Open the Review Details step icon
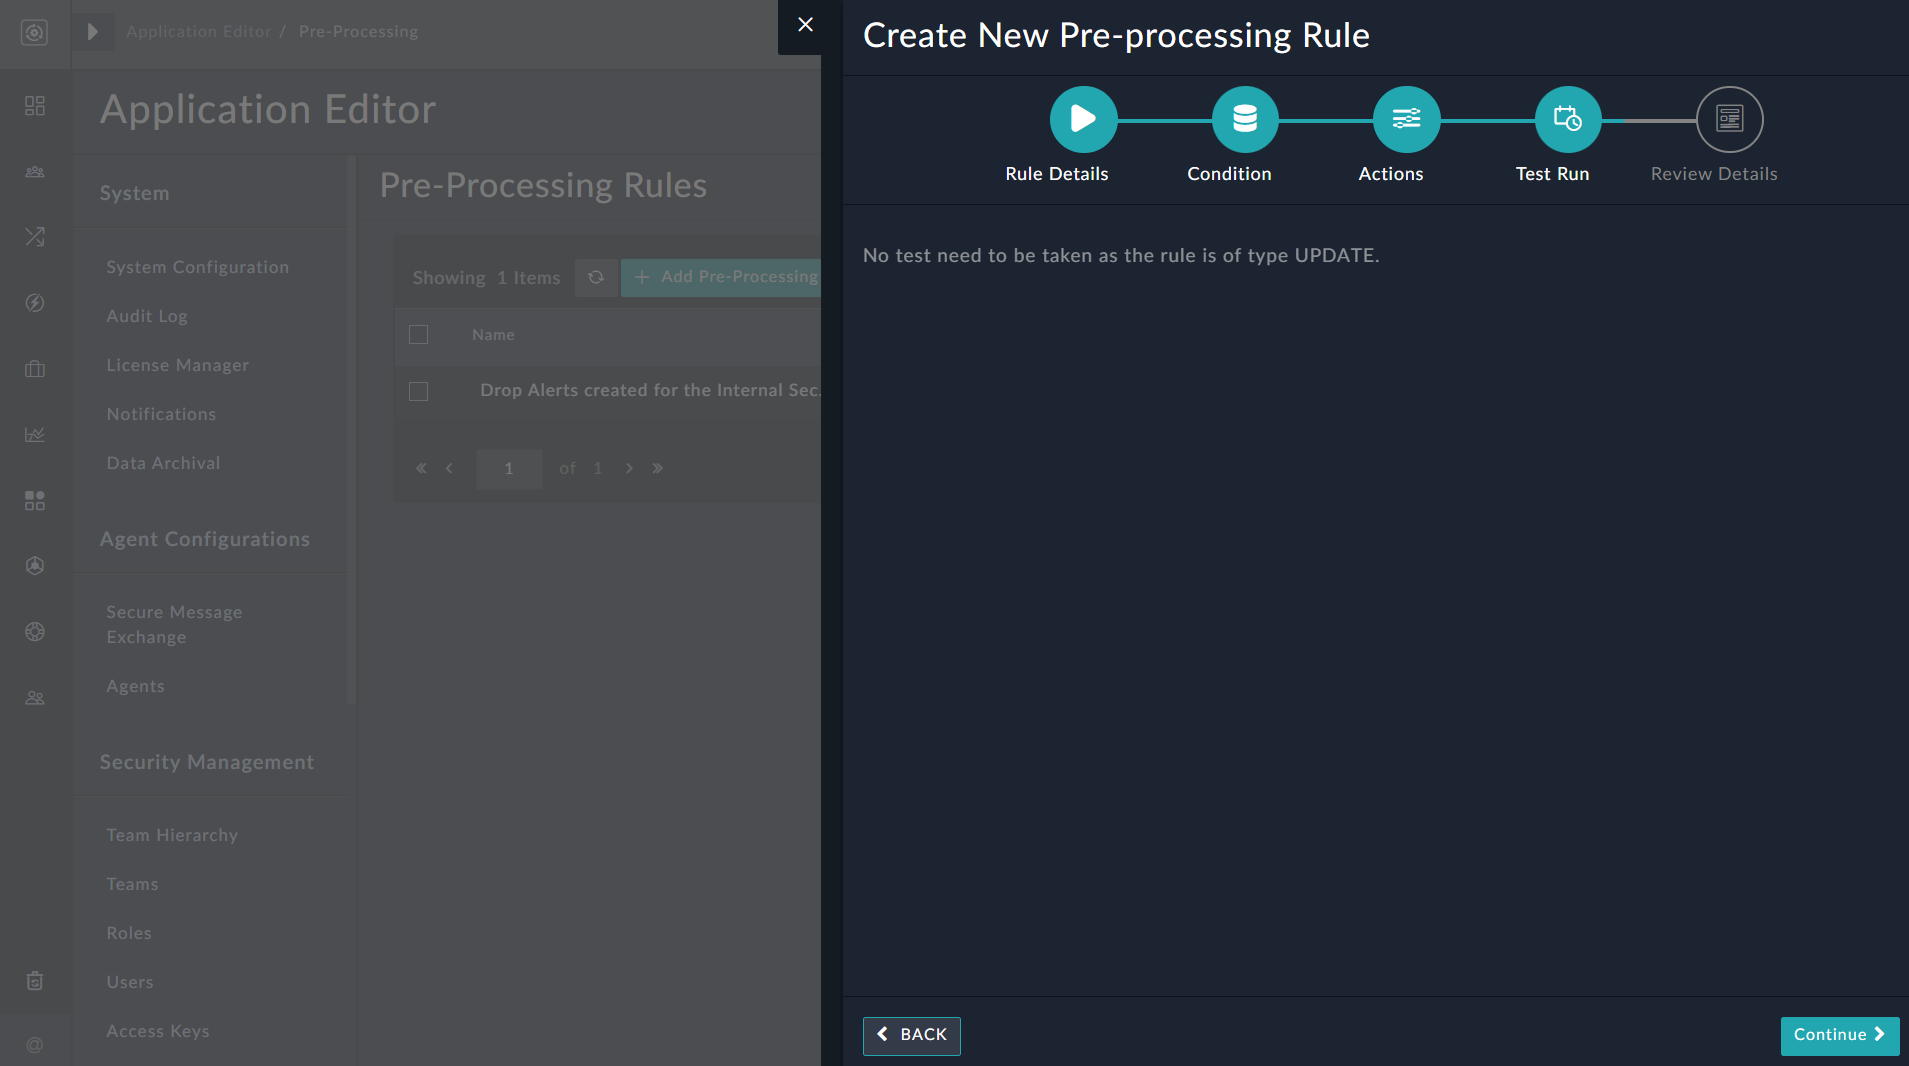 [x=1729, y=119]
